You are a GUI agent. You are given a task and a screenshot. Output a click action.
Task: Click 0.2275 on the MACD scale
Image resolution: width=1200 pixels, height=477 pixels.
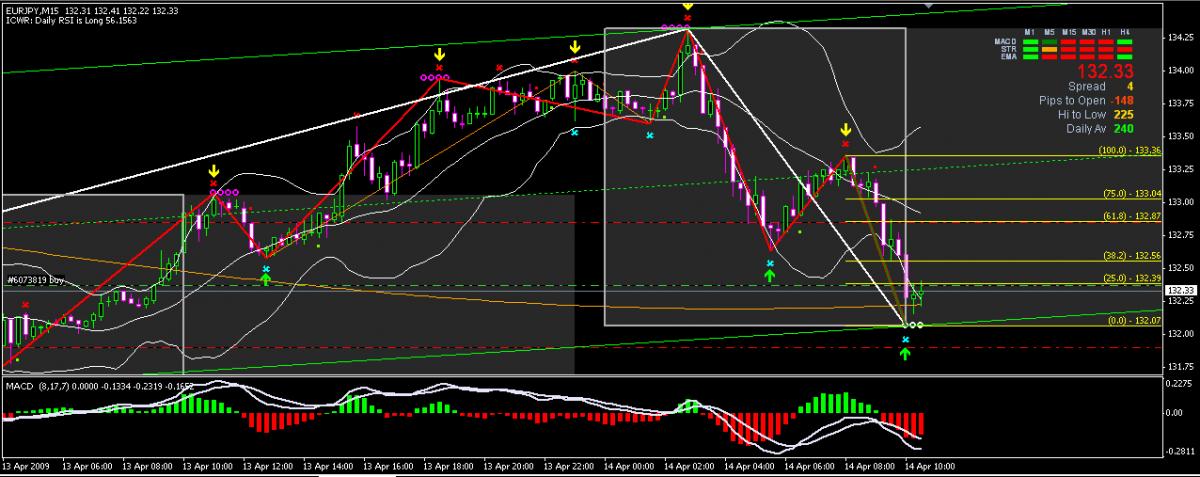(1181, 382)
